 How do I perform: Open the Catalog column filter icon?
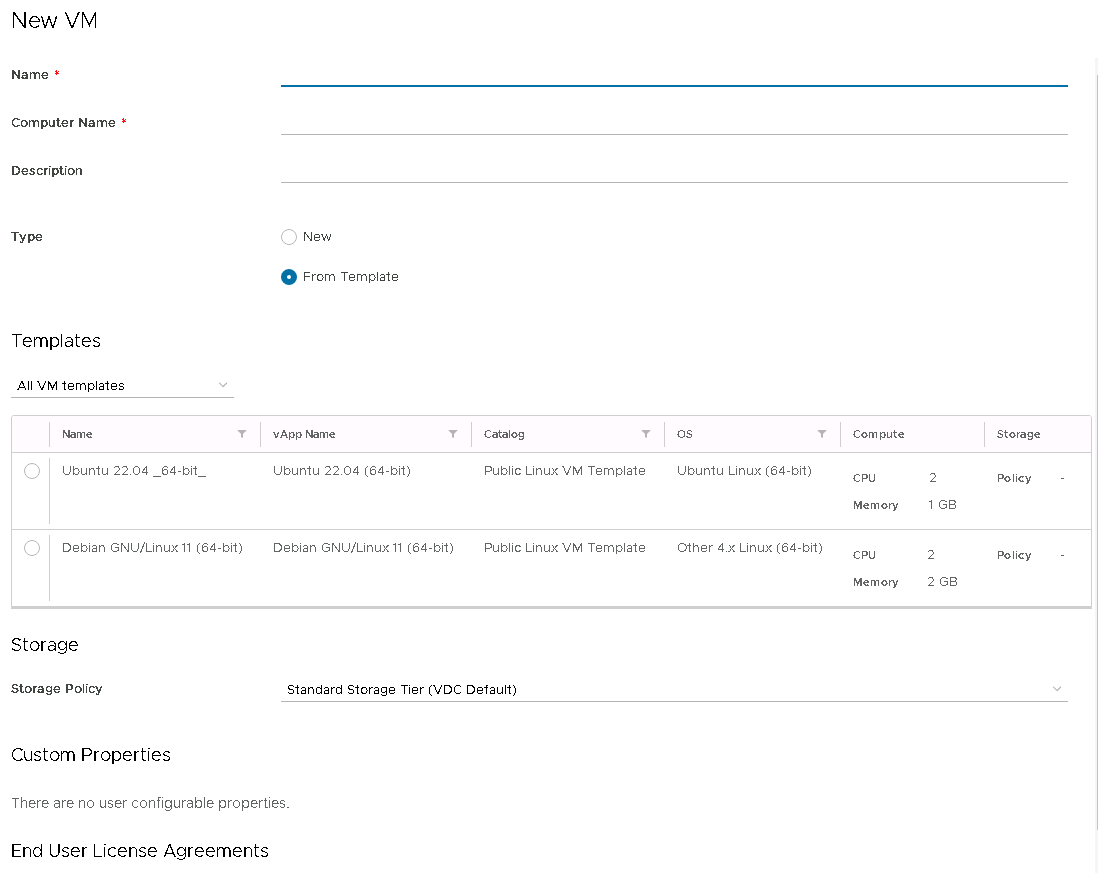pyautogui.click(x=646, y=434)
